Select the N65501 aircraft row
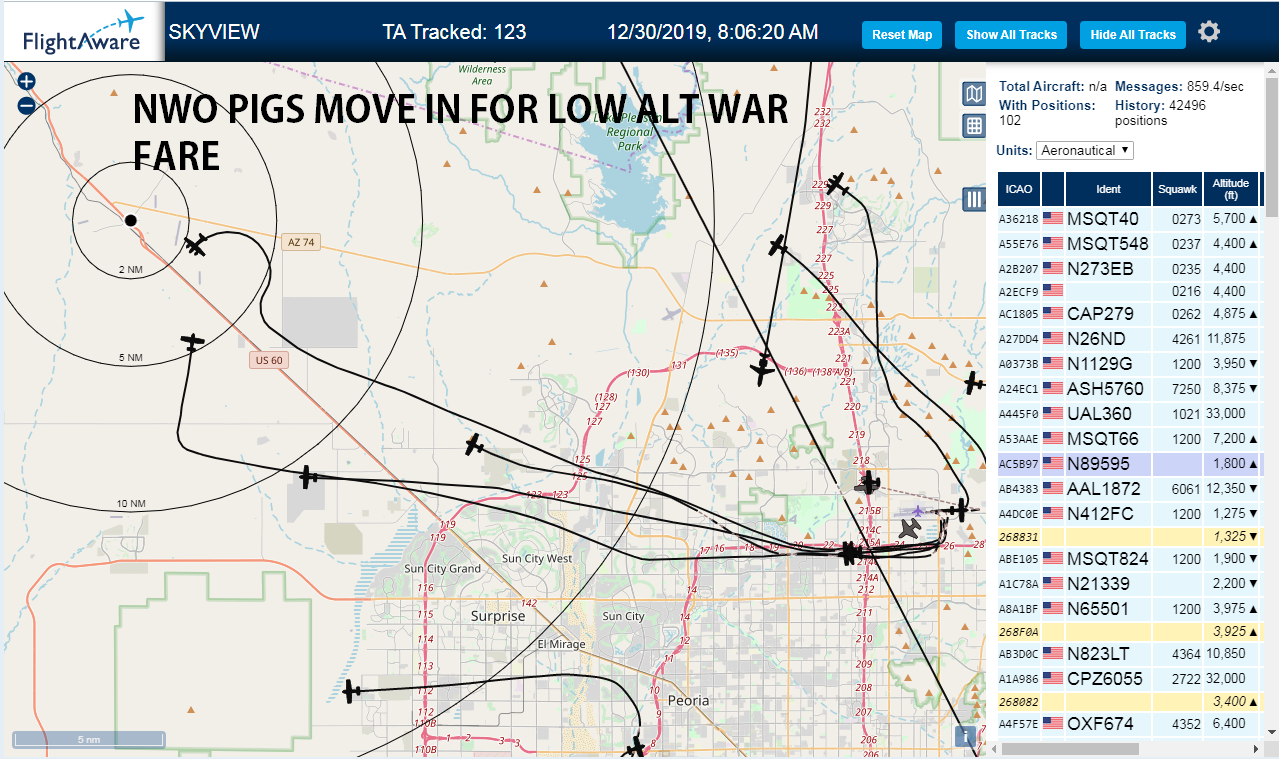 pos(1130,608)
